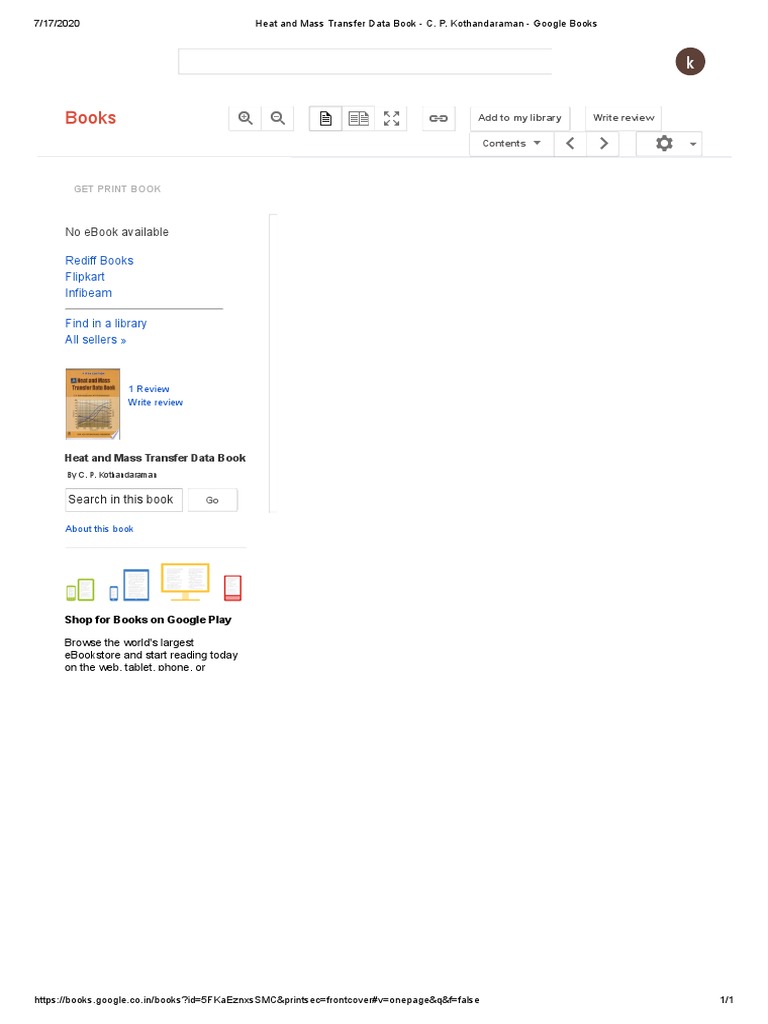Click the zoom out magnifier icon

tap(278, 118)
